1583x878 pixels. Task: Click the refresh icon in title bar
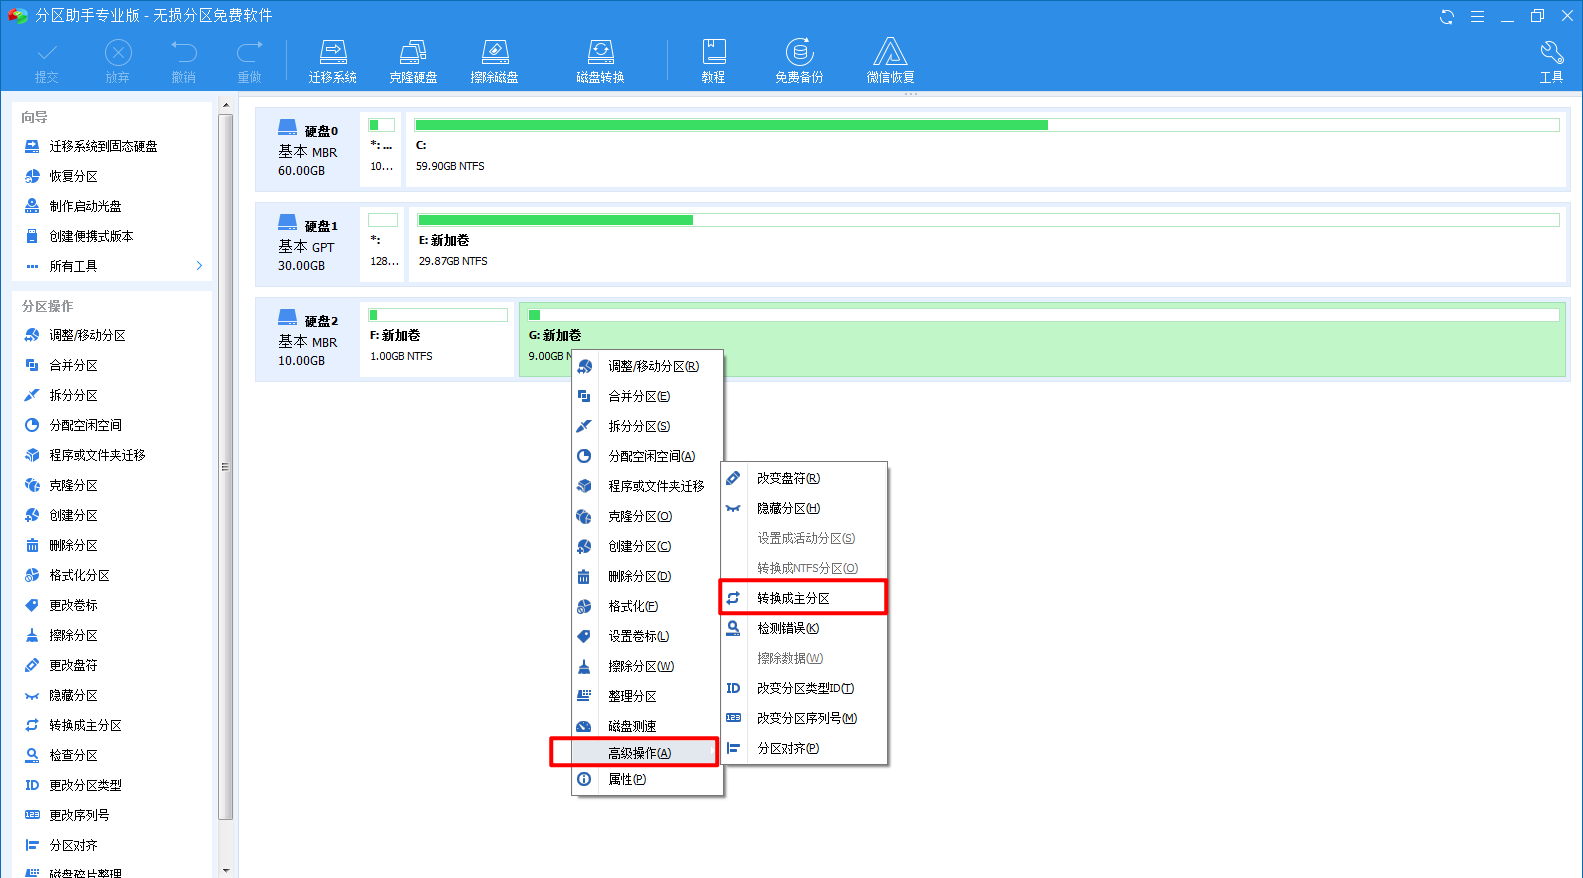click(1446, 16)
